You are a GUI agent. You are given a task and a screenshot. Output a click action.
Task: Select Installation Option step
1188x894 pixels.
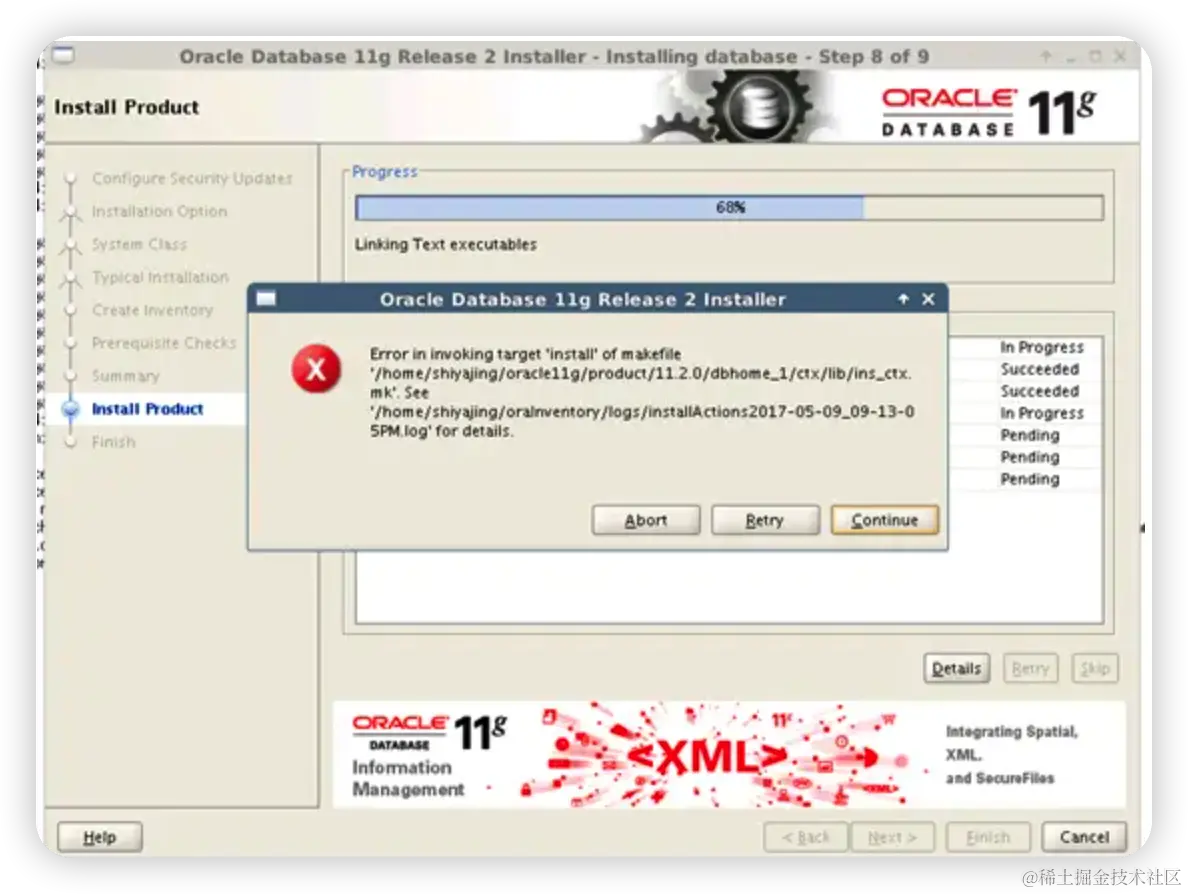pos(159,211)
